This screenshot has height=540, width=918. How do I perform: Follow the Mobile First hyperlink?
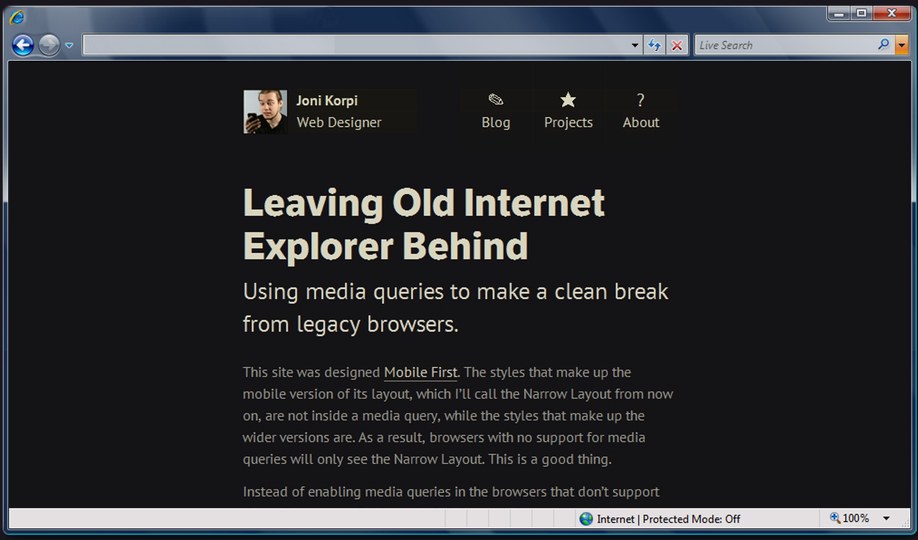(420, 372)
